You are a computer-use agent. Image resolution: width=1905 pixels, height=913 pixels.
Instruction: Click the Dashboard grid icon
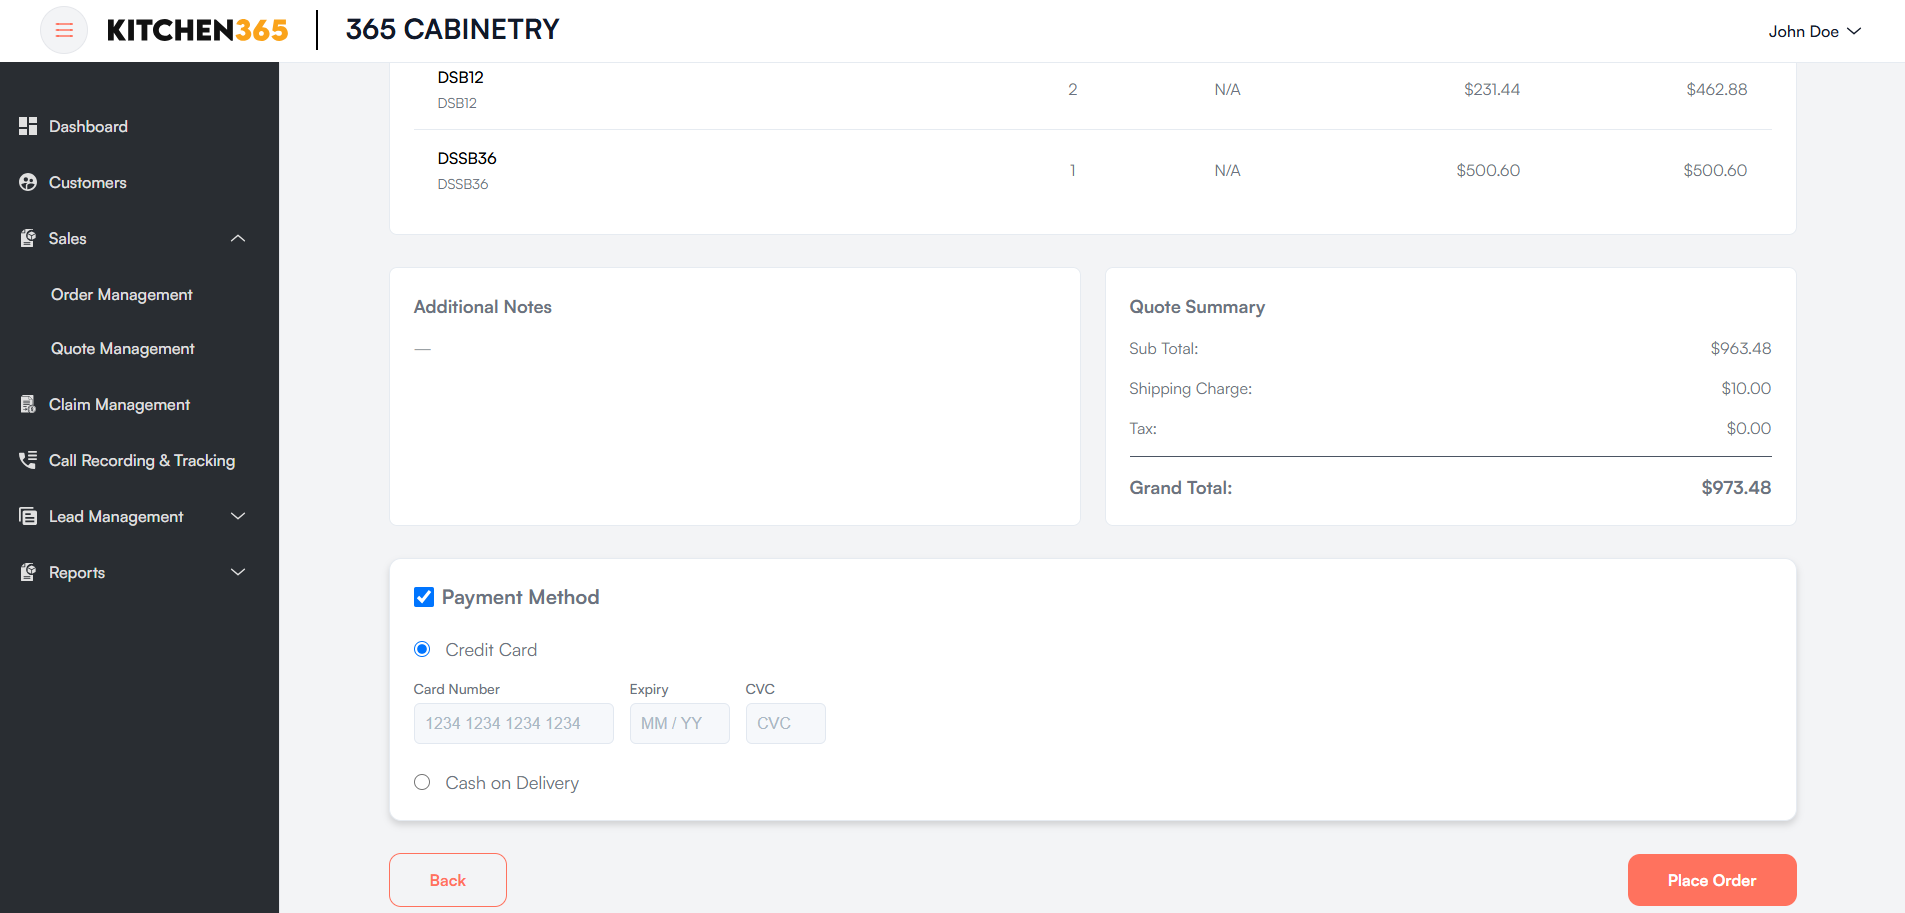click(28, 126)
